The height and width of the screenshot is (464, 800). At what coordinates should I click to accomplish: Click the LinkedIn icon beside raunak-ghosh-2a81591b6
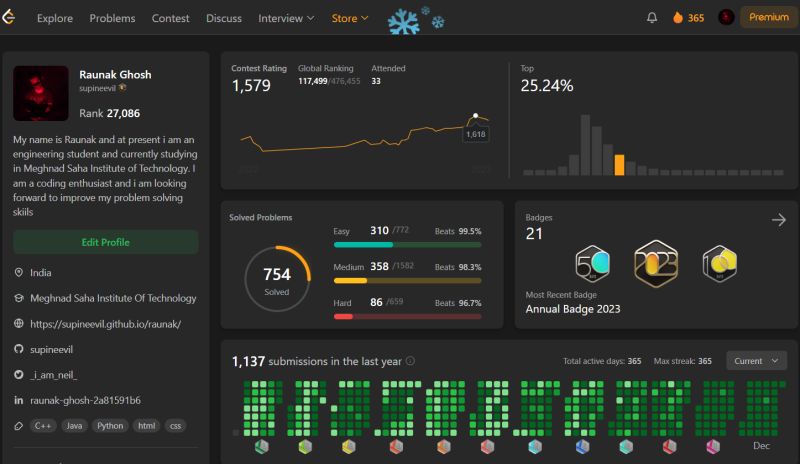[19, 400]
